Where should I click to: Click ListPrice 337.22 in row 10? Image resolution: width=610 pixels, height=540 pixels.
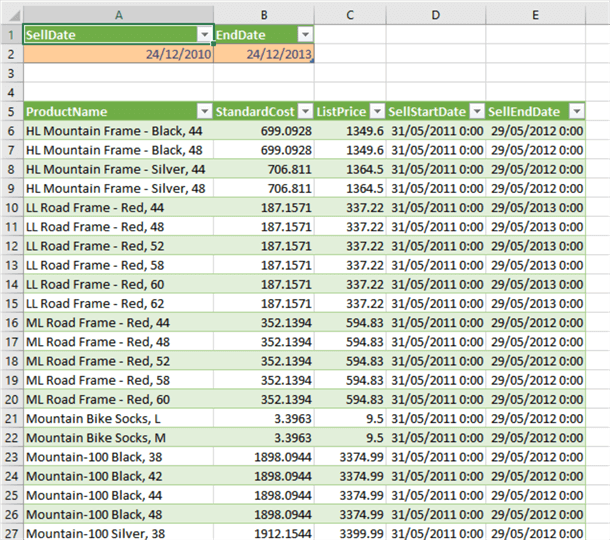[350, 208]
